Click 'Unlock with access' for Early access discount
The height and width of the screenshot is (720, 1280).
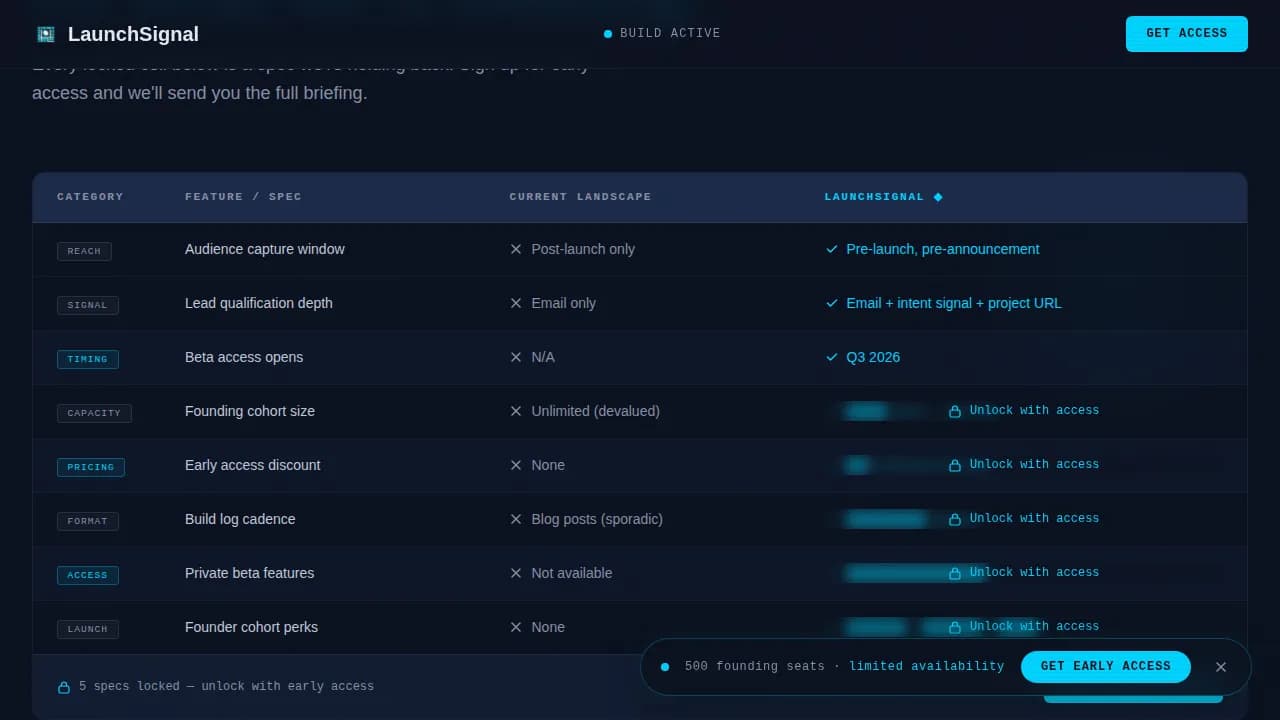click(x=1034, y=465)
